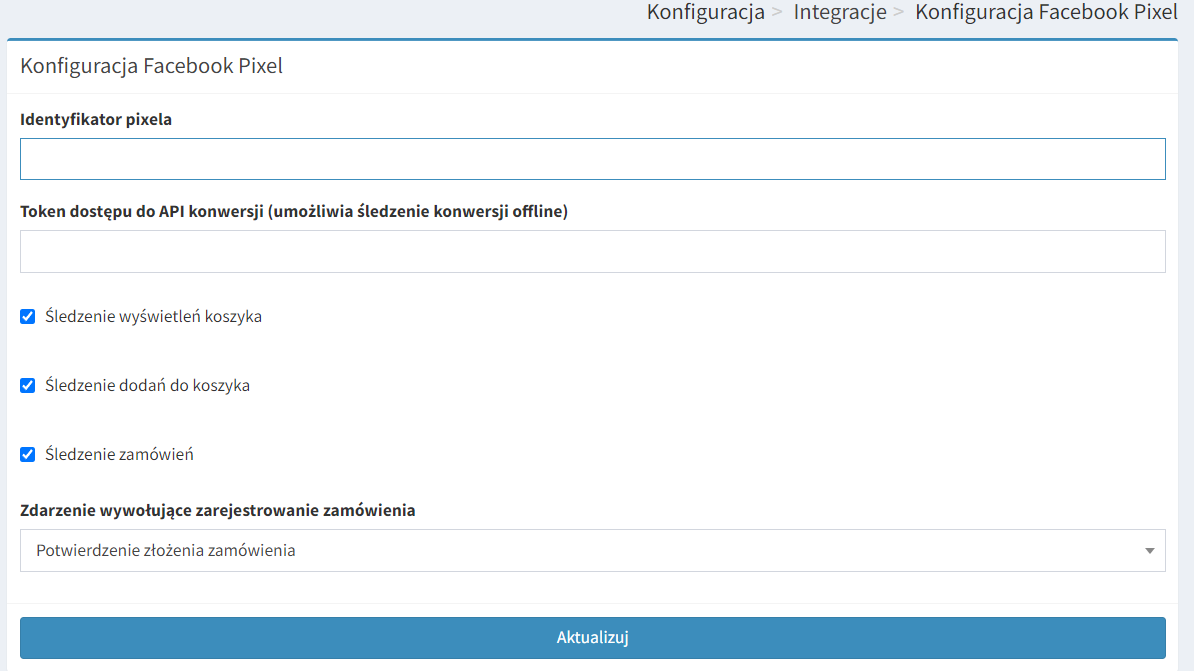Go to Integracje breadcrumb link
The width and height of the screenshot is (1194, 671).
pyautogui.click(x=840, y=12)
